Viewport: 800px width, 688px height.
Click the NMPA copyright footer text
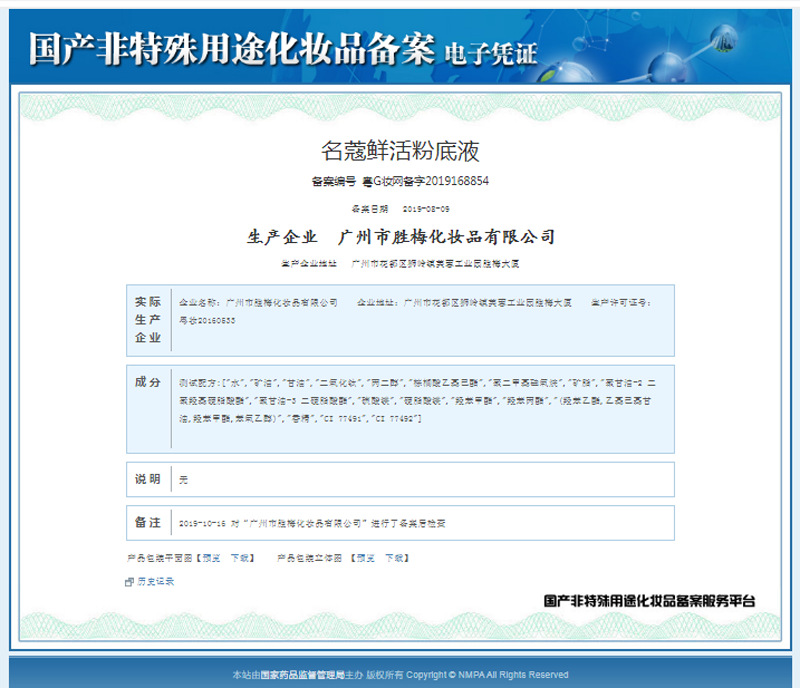click(x=401, y=675)
